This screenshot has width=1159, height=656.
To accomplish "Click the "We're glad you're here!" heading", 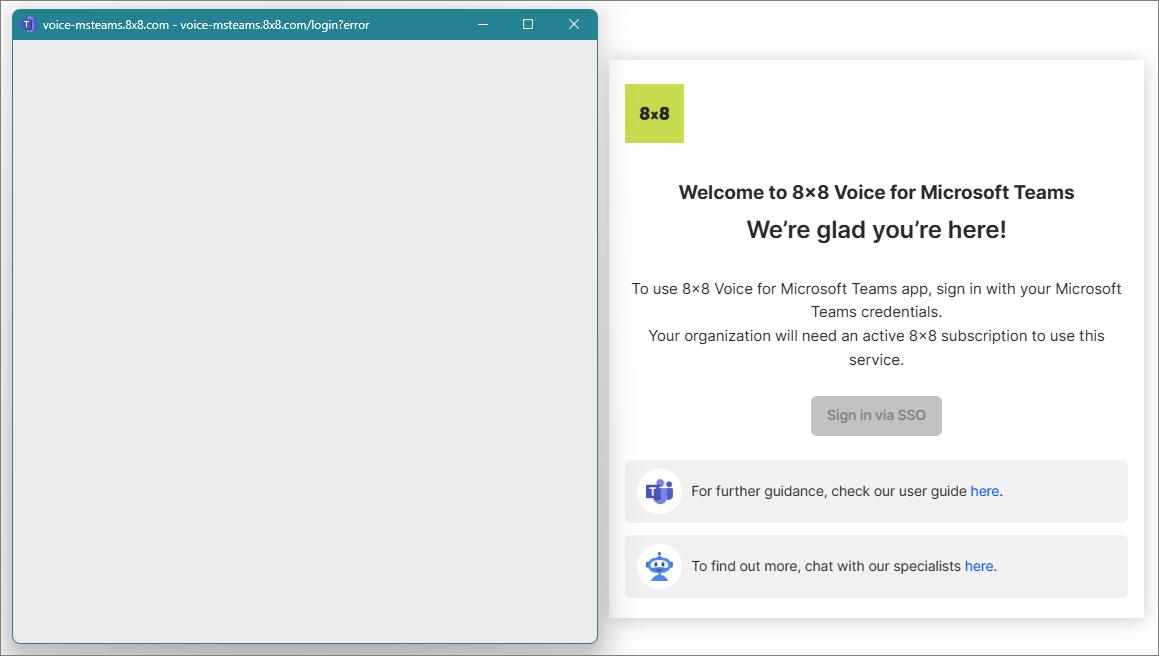I will (876, 230).
